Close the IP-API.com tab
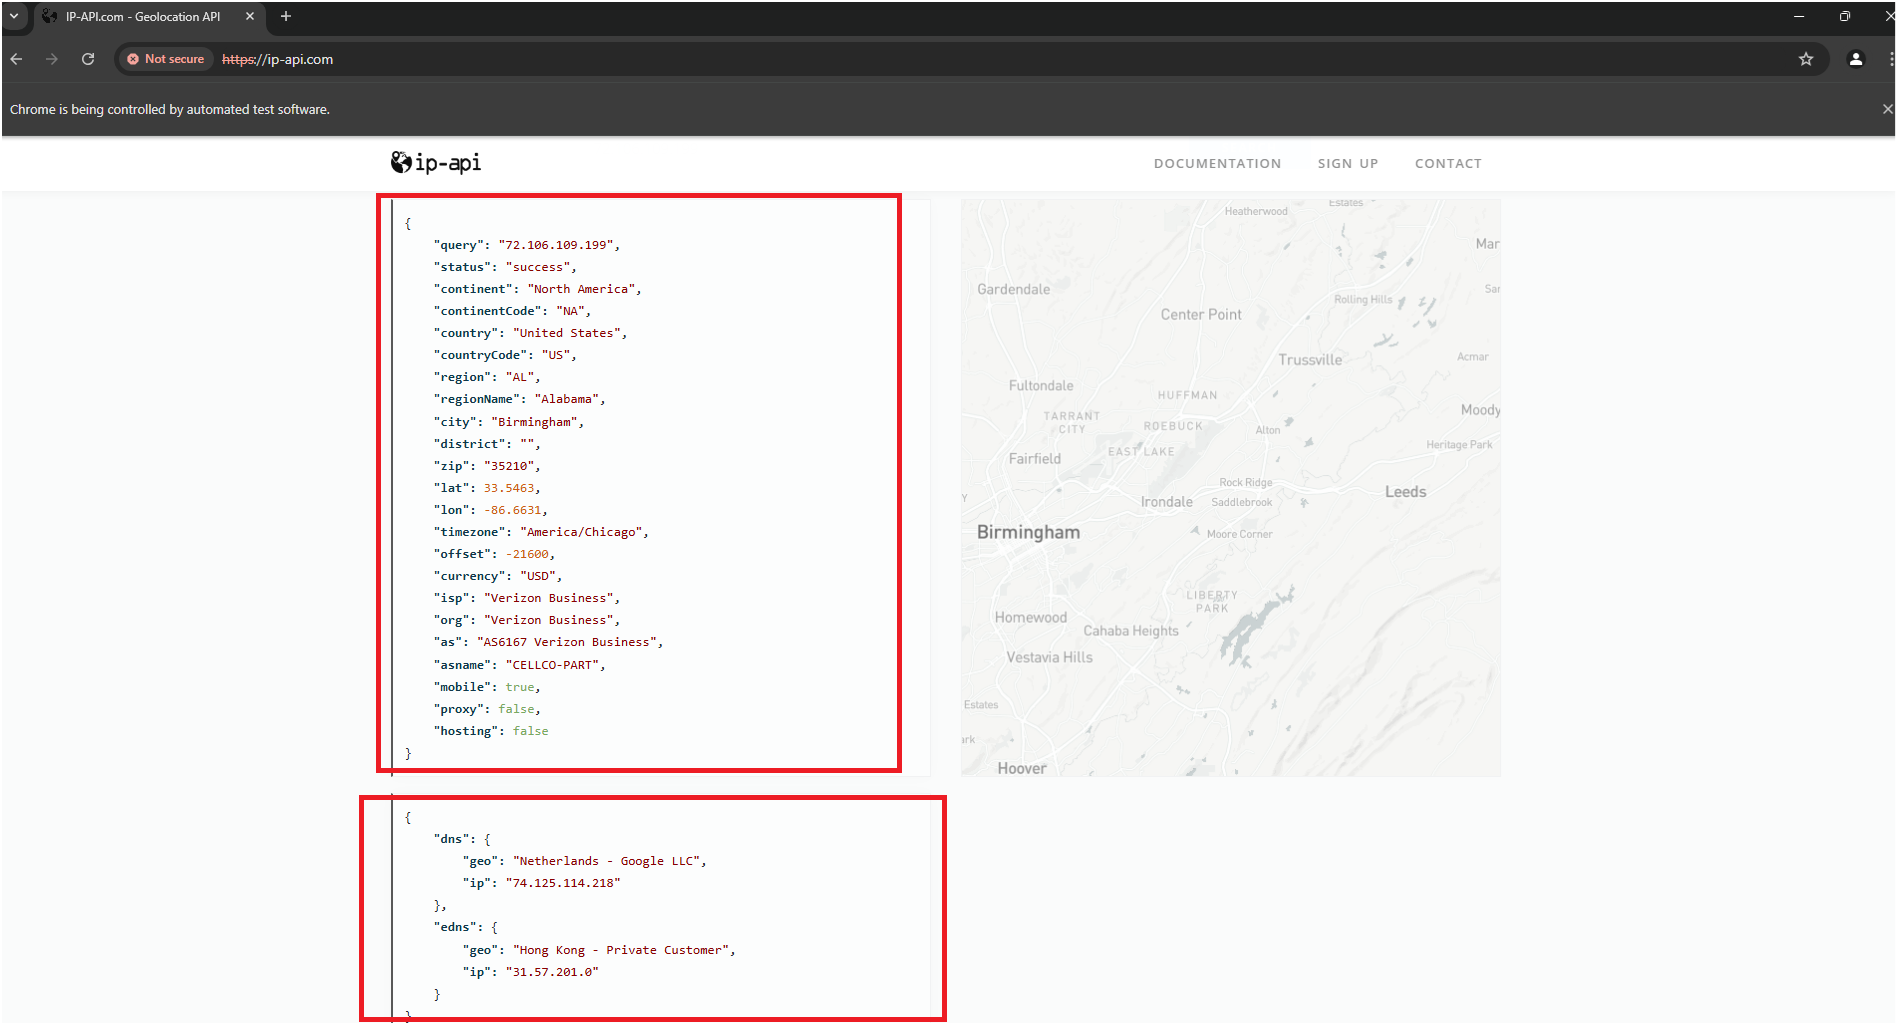This screenshot has height=1025, width=1897. pos(250,16)
